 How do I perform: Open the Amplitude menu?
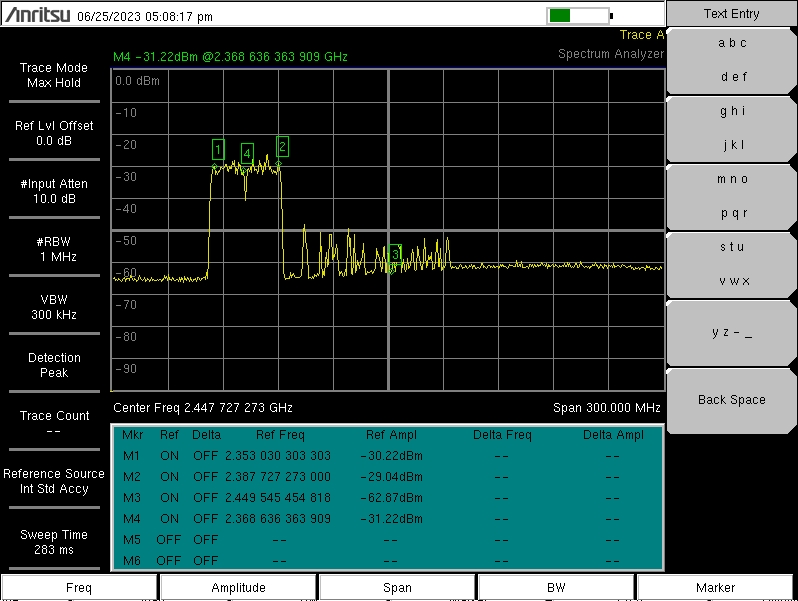coord(238,588)
